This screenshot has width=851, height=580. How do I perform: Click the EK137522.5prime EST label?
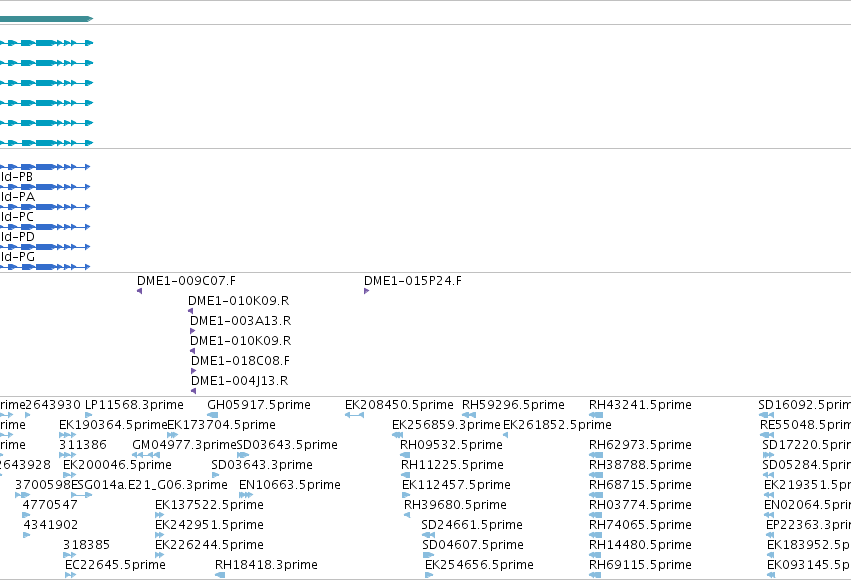click(209, 505)
